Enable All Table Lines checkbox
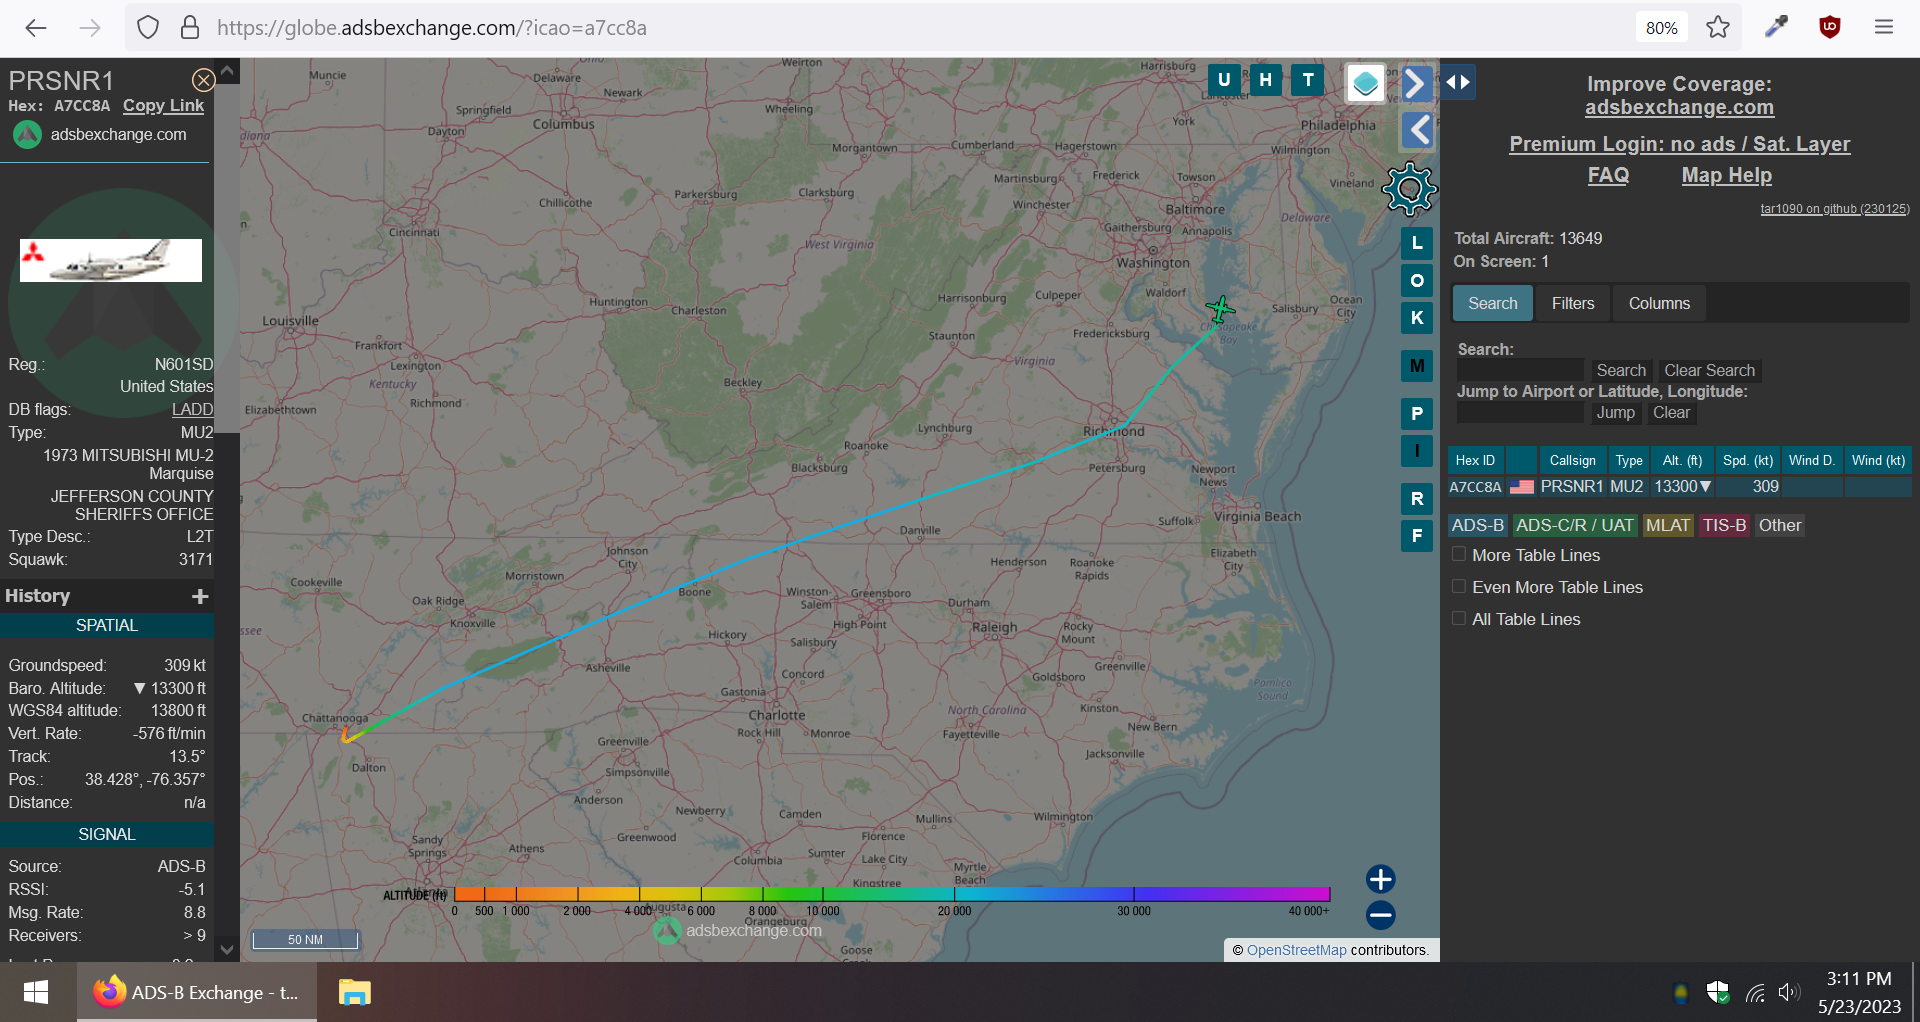This screenshot has width=1920, height=1022. pos(1459,619)
